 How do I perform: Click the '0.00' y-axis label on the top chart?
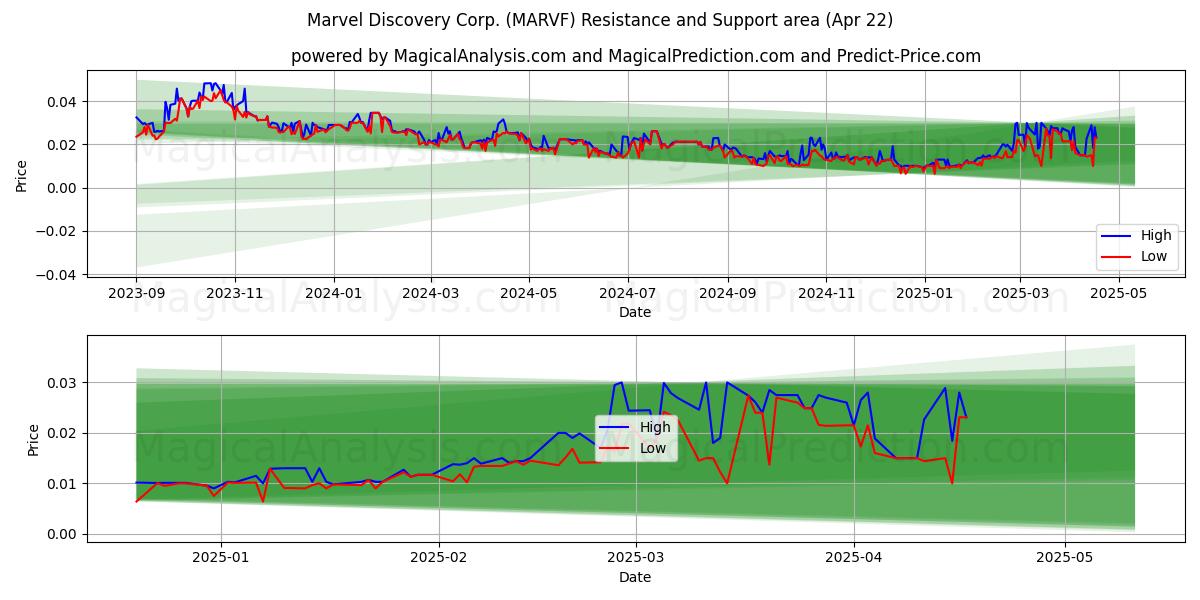click(65, 188)
